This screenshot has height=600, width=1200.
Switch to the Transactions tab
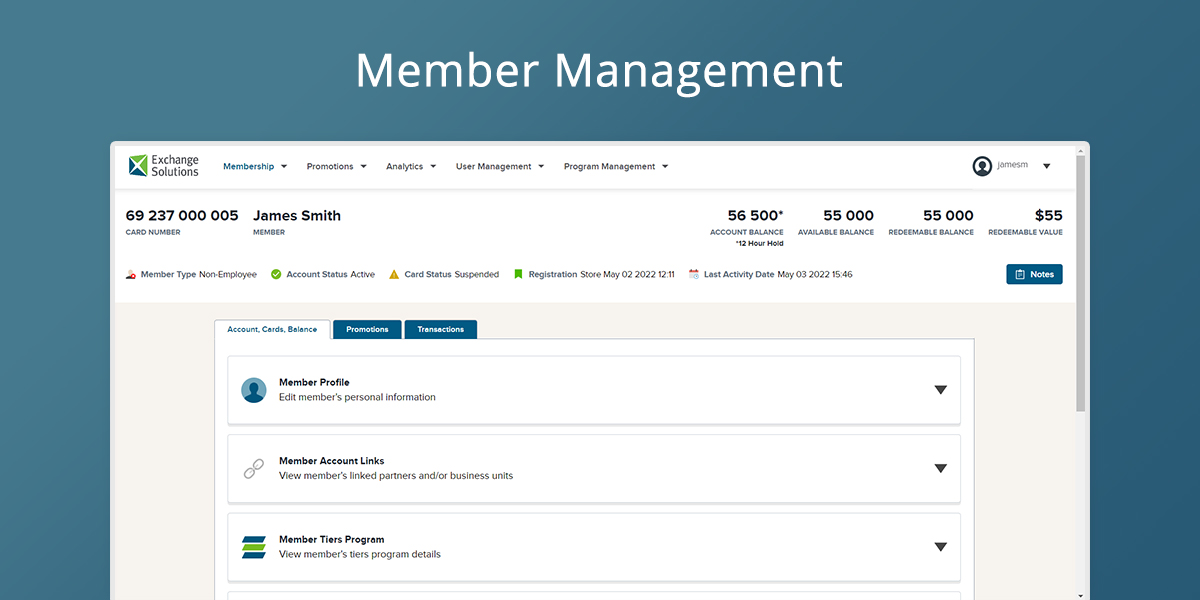(x=441, y=329)
